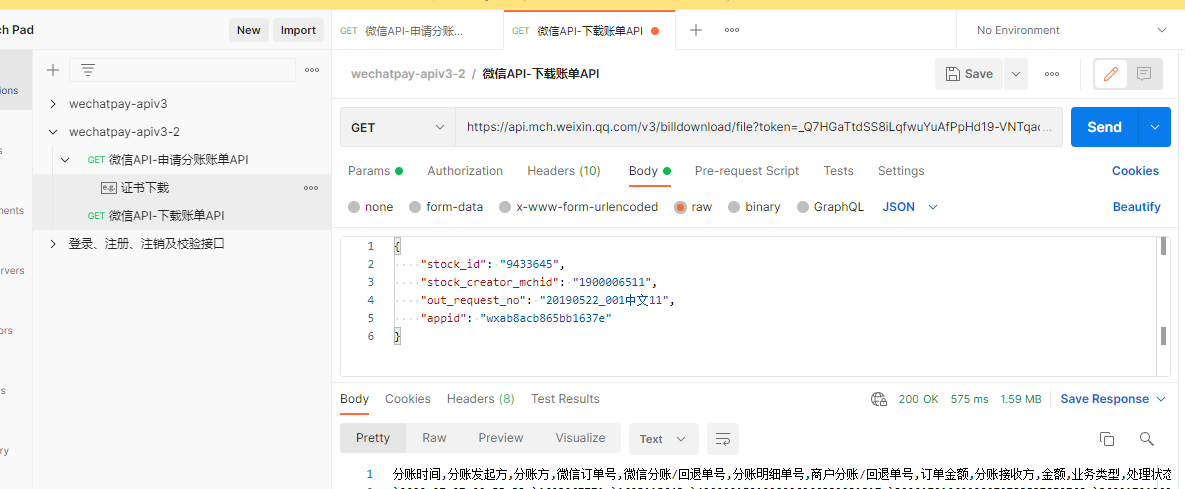Screen dimensions: 1185x489
Task: Search response with the magnifier icon
Action: [1146, 439]
